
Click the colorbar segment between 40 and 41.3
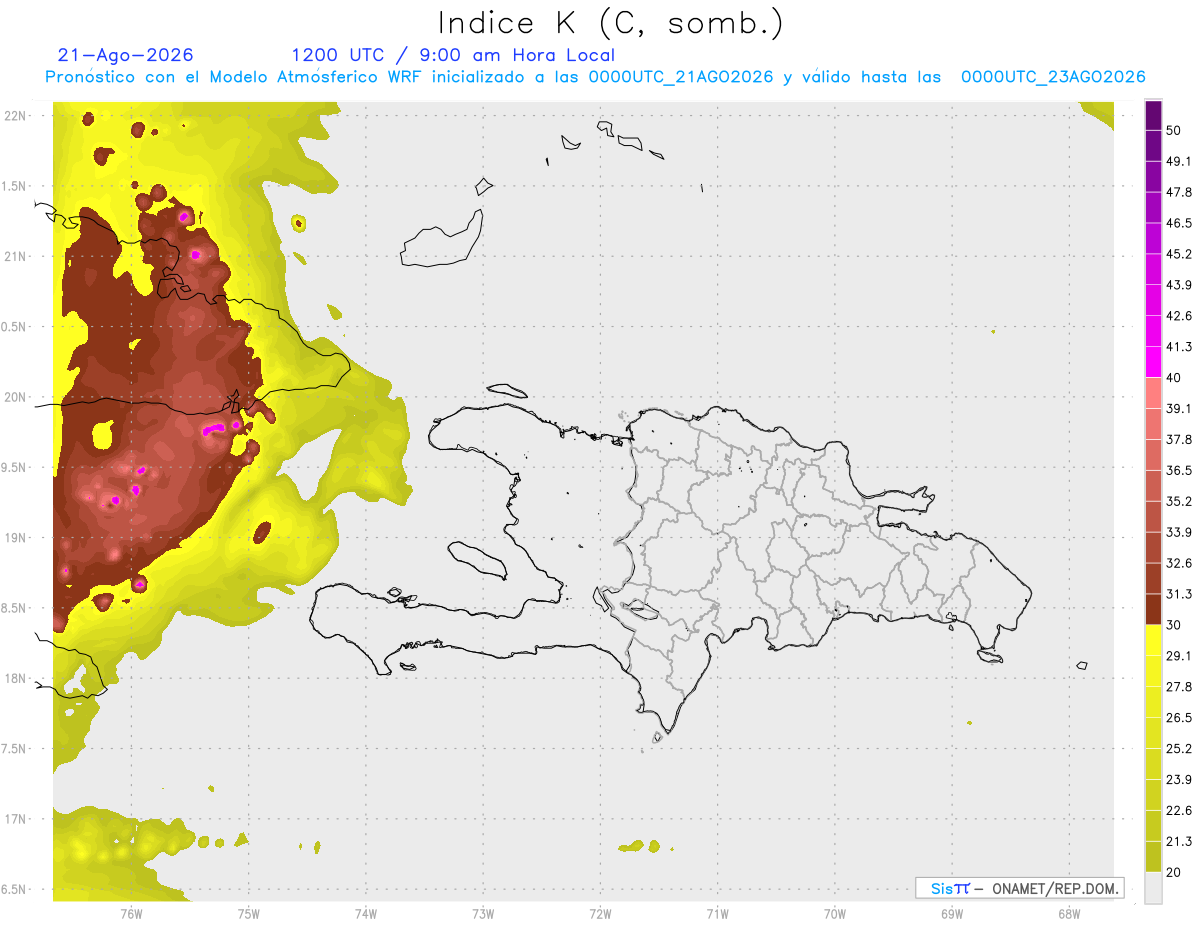point(1153,362)
